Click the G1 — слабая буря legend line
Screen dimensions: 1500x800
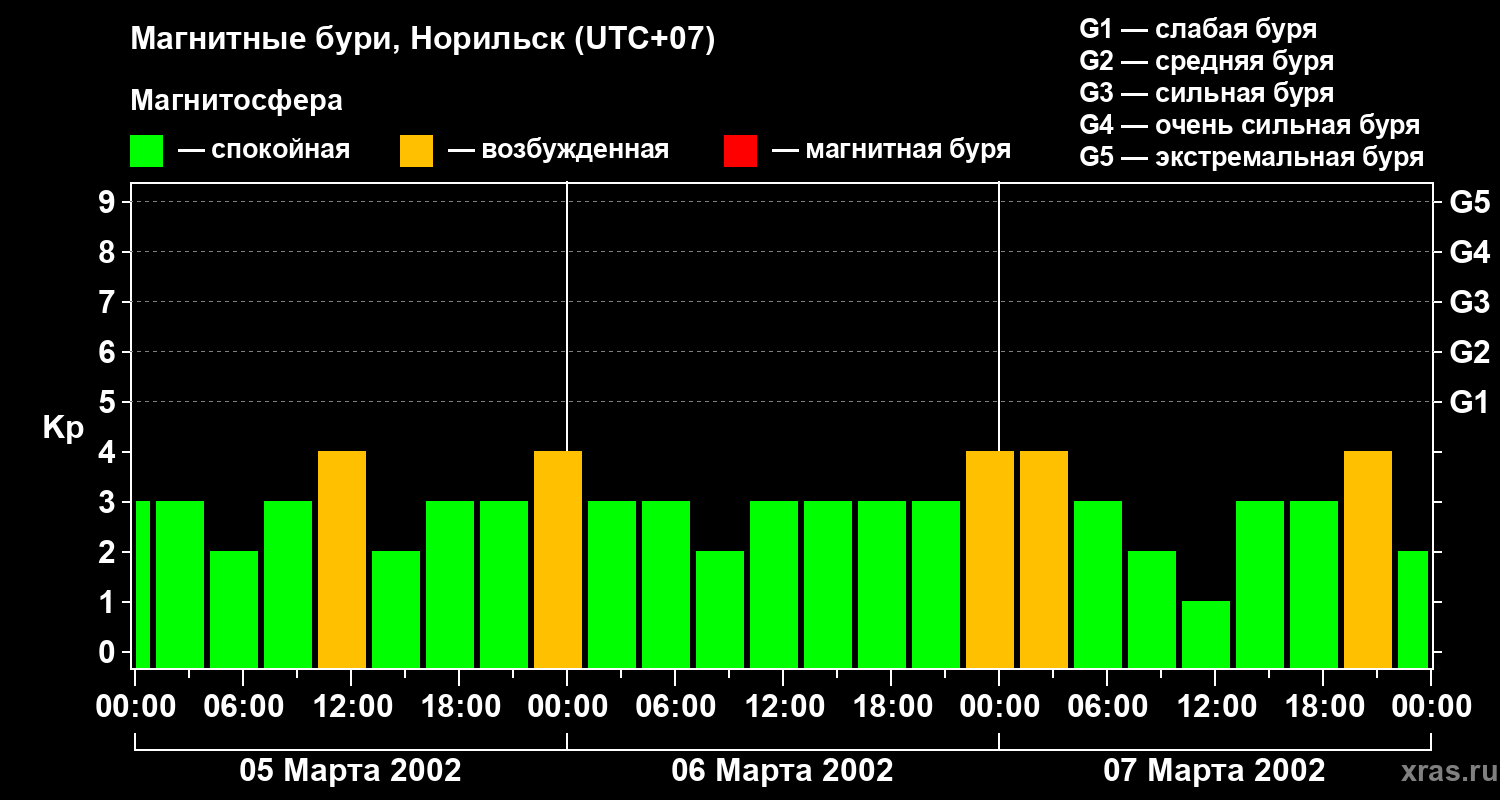1198,29
